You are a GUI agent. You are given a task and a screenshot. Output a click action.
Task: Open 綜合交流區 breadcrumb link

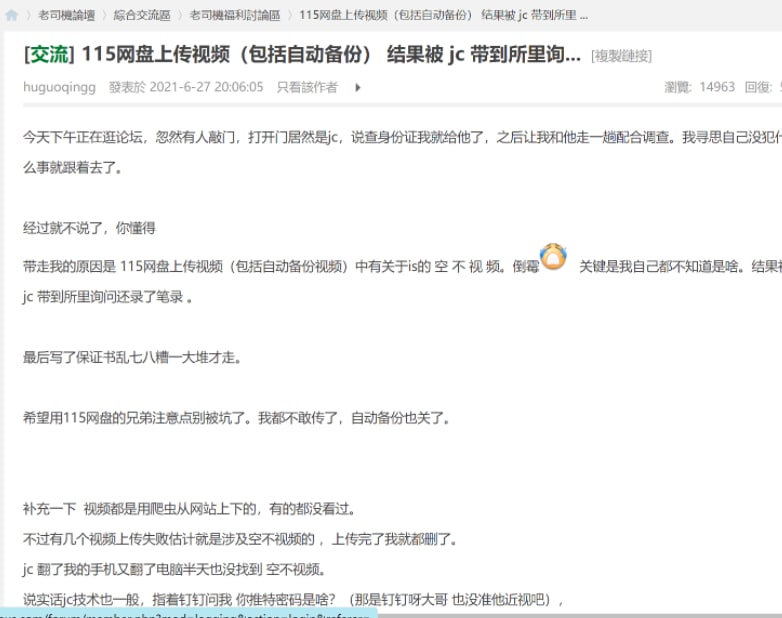[142, 15]
